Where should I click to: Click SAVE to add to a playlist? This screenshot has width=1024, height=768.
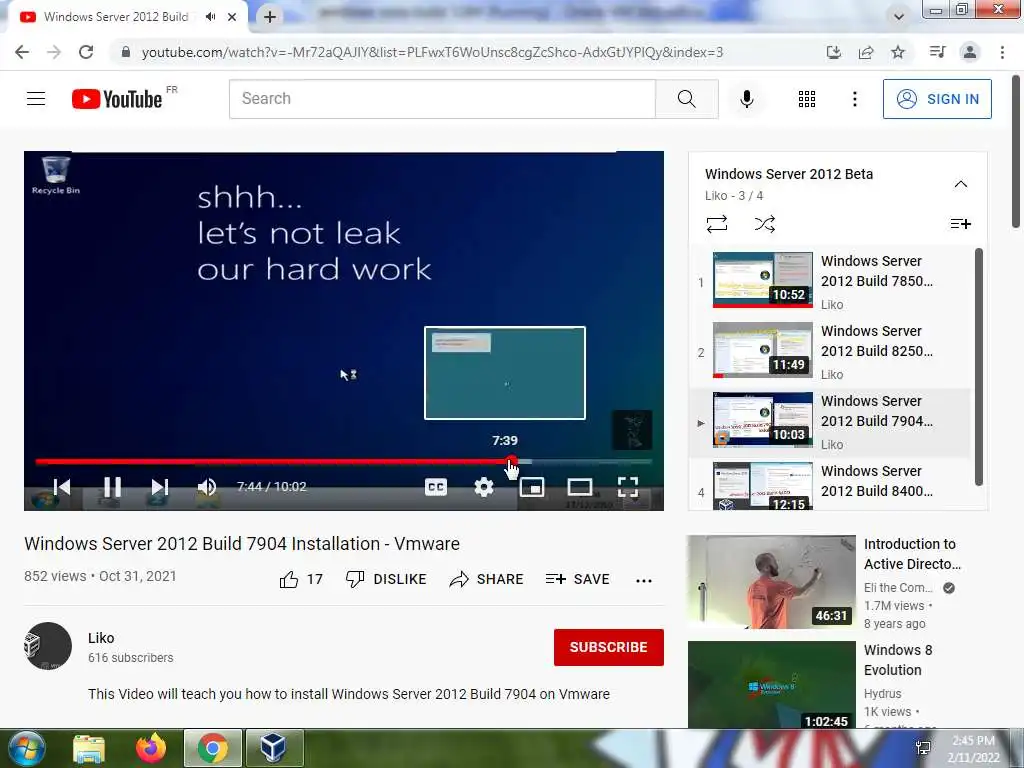pyautogui.click(x=577, y=579)
